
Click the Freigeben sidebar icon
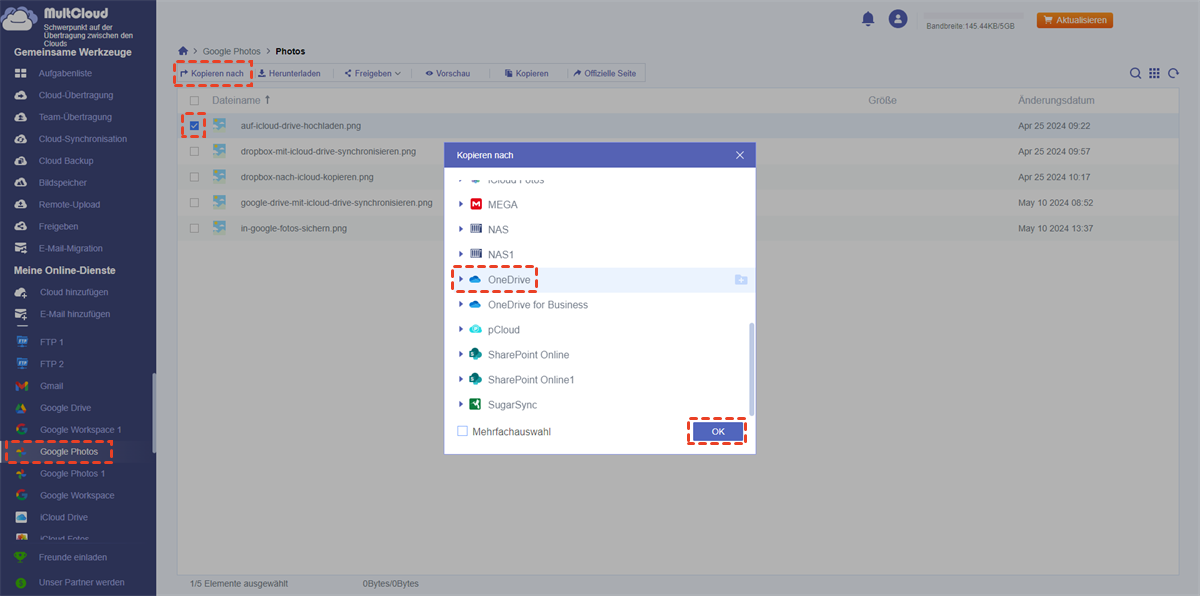pyautogui.click(x=20, y=227)
